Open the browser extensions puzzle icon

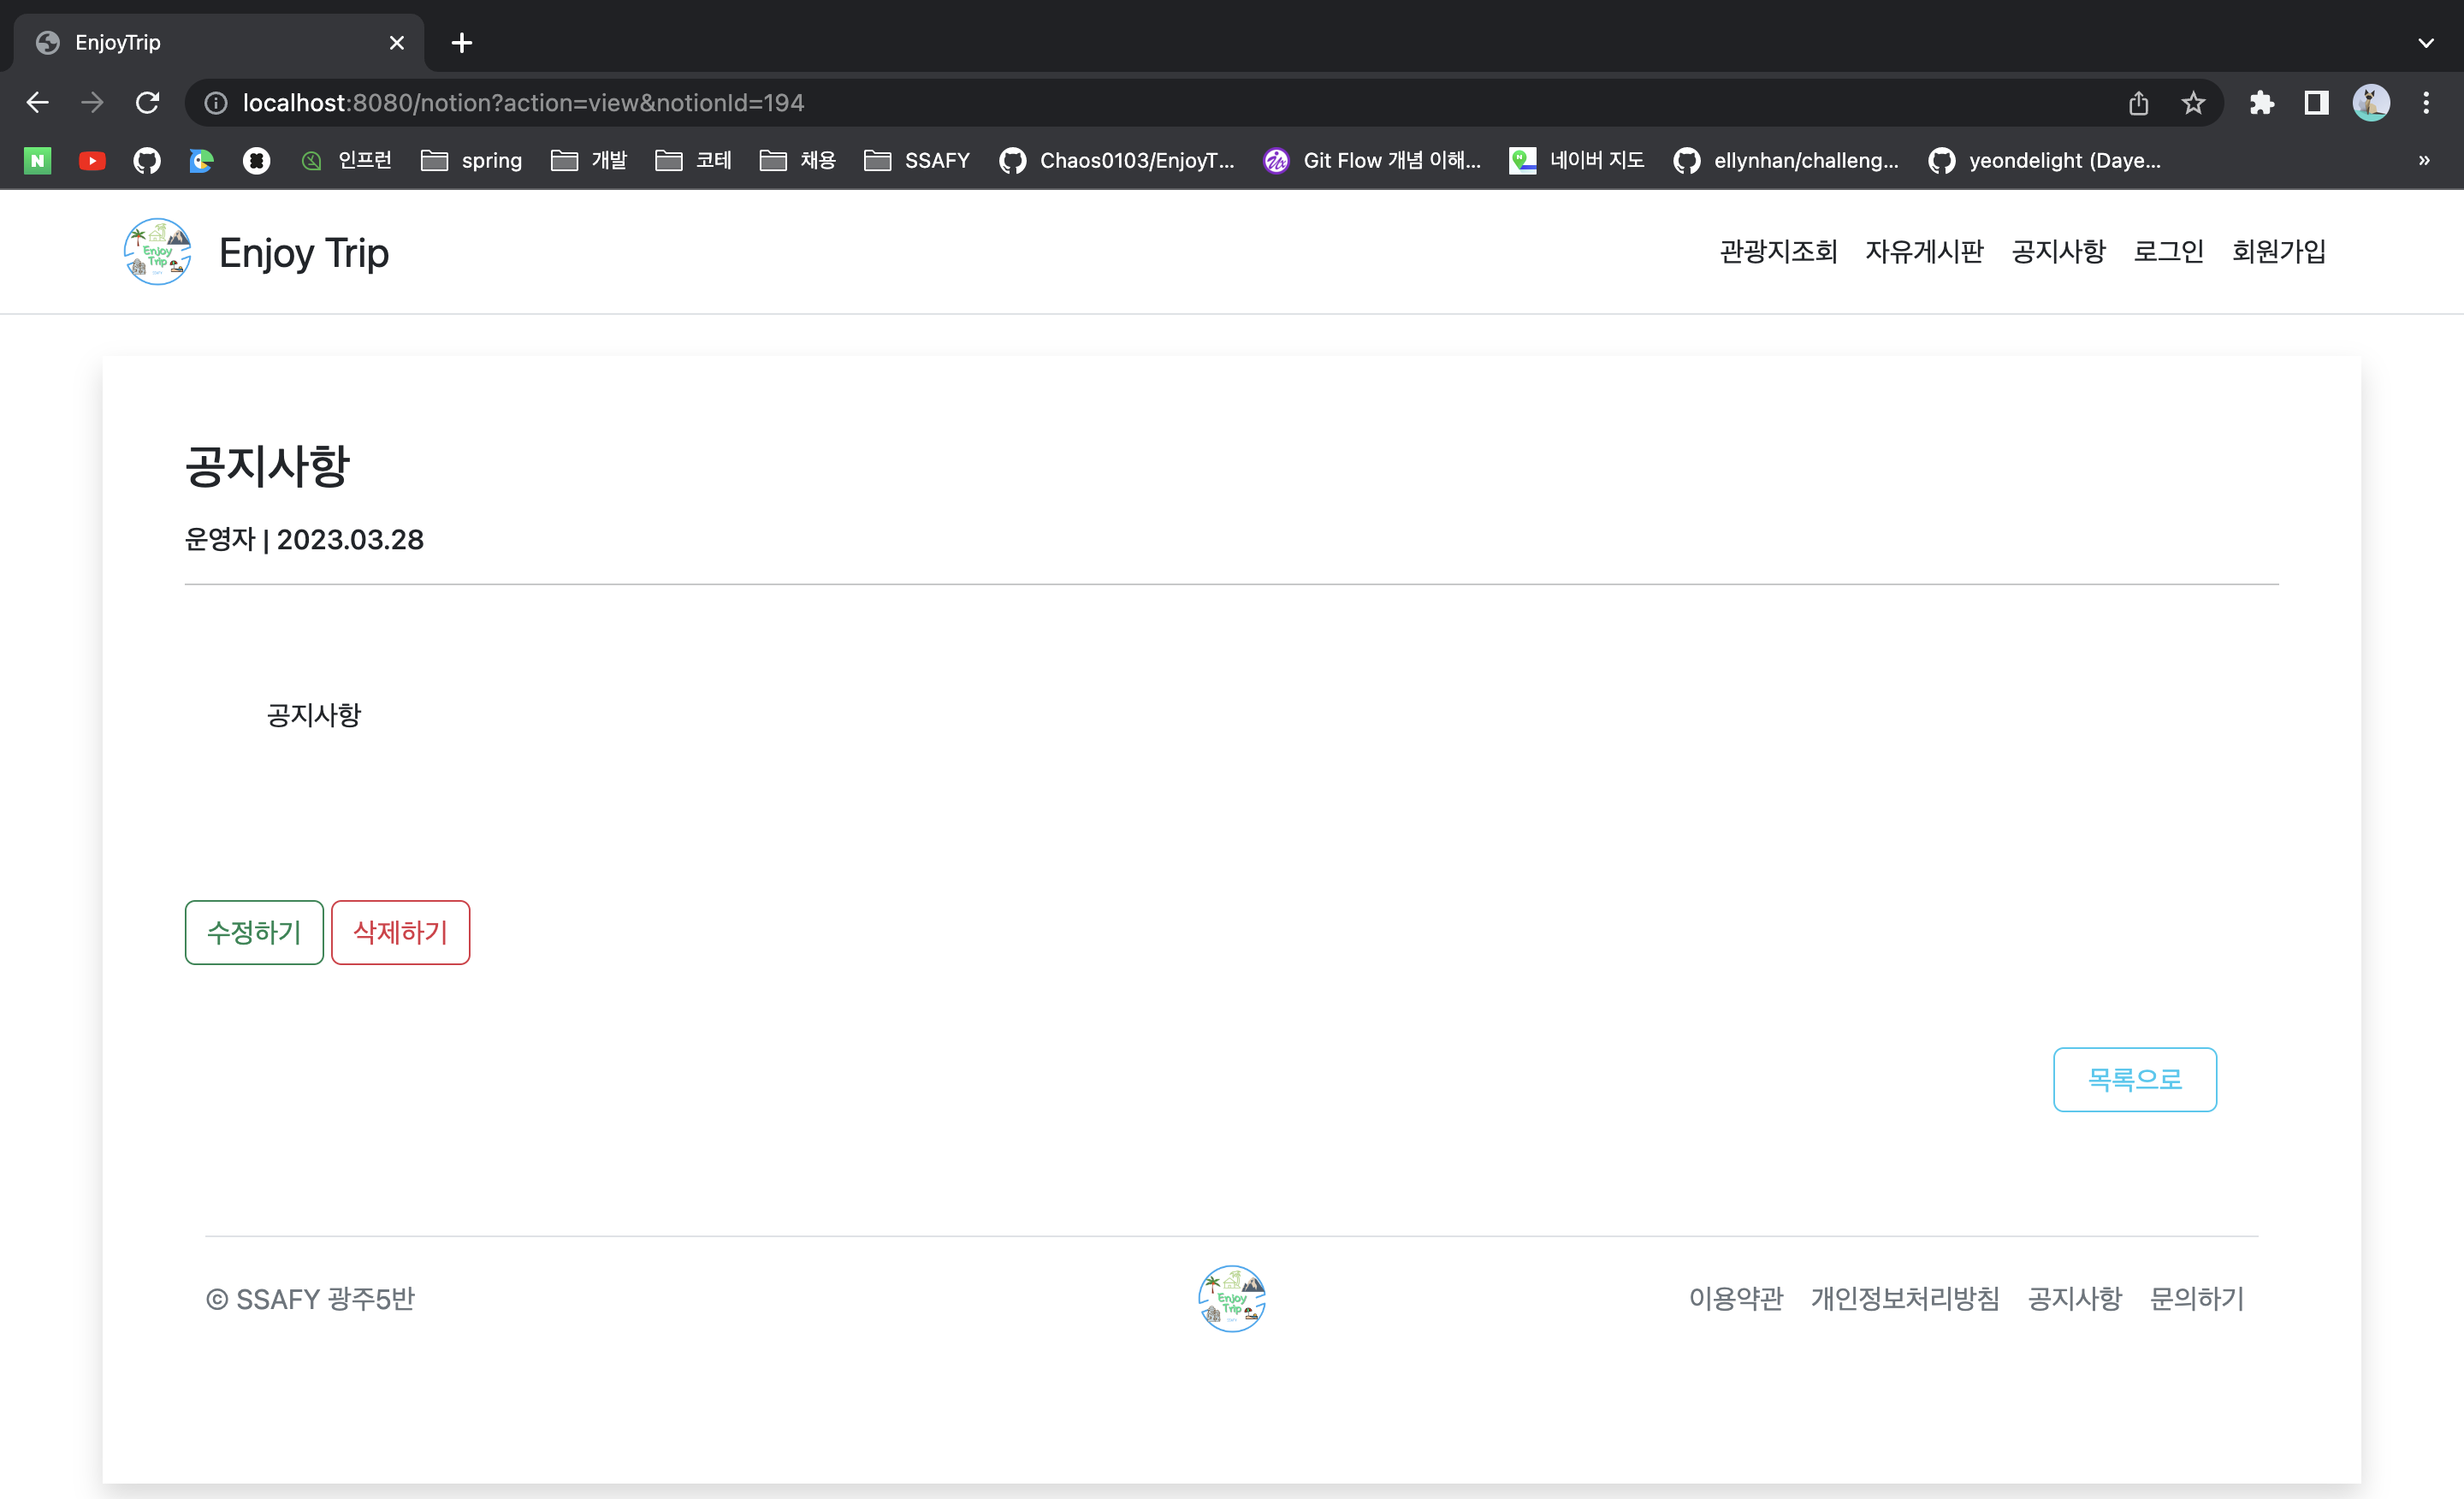click(x=2262, y=102)
